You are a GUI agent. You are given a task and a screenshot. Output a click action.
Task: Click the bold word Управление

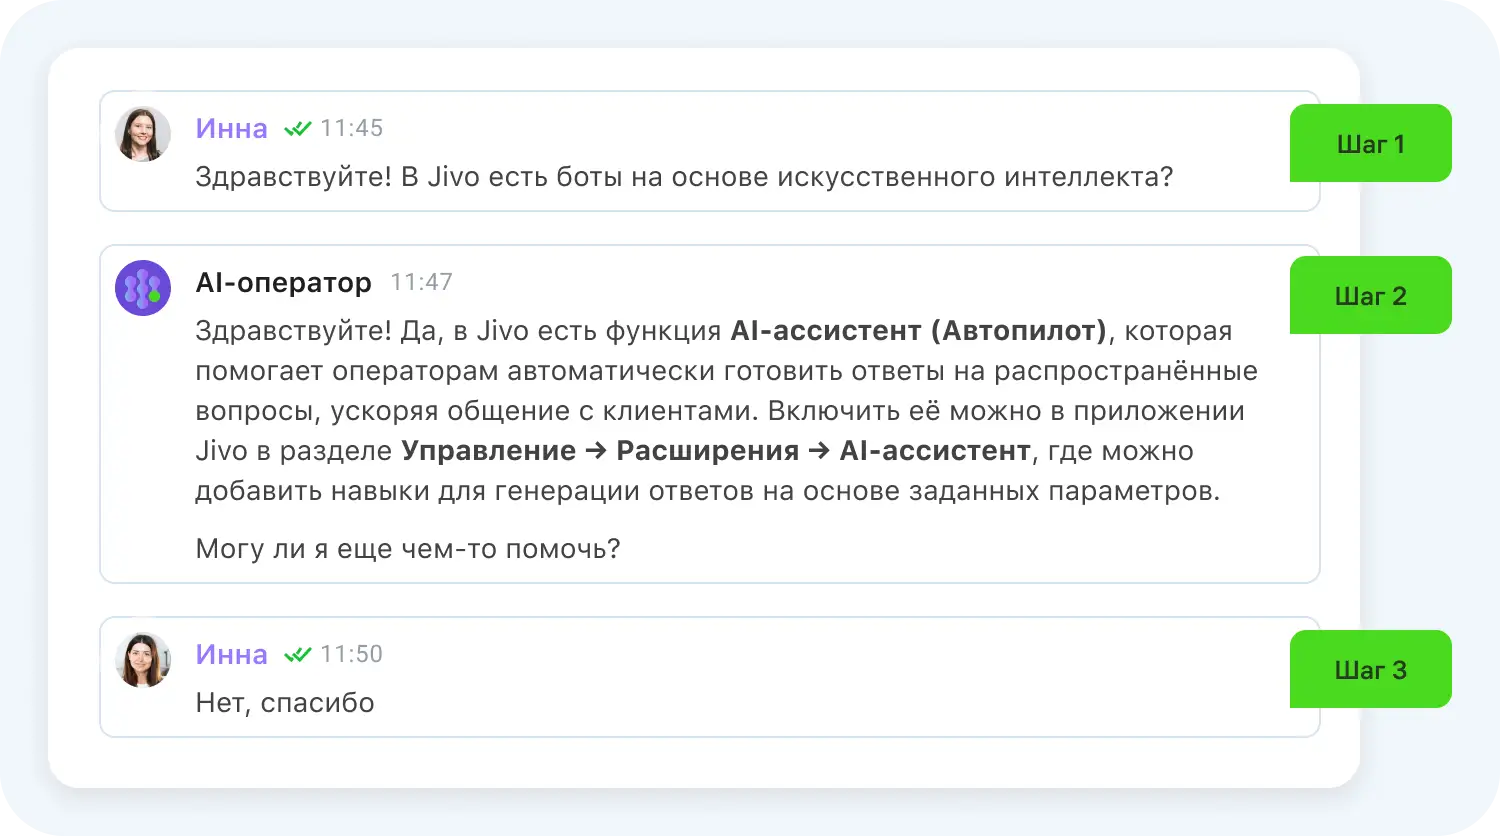489,451
